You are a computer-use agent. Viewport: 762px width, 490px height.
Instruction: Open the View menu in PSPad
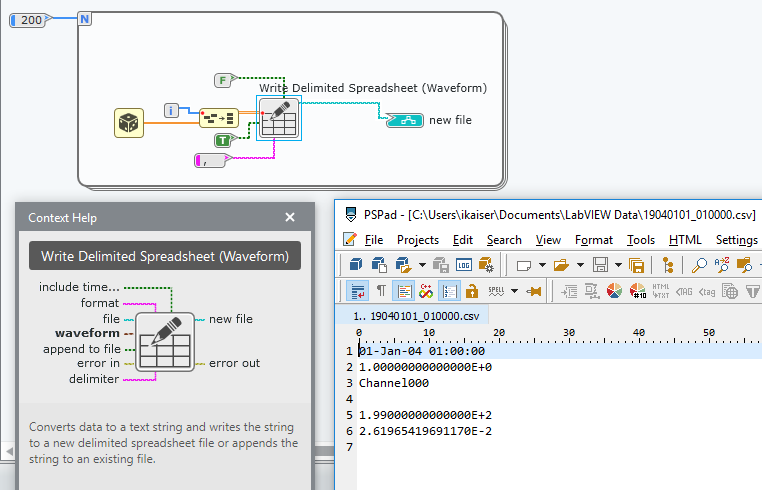coord(548,240)
